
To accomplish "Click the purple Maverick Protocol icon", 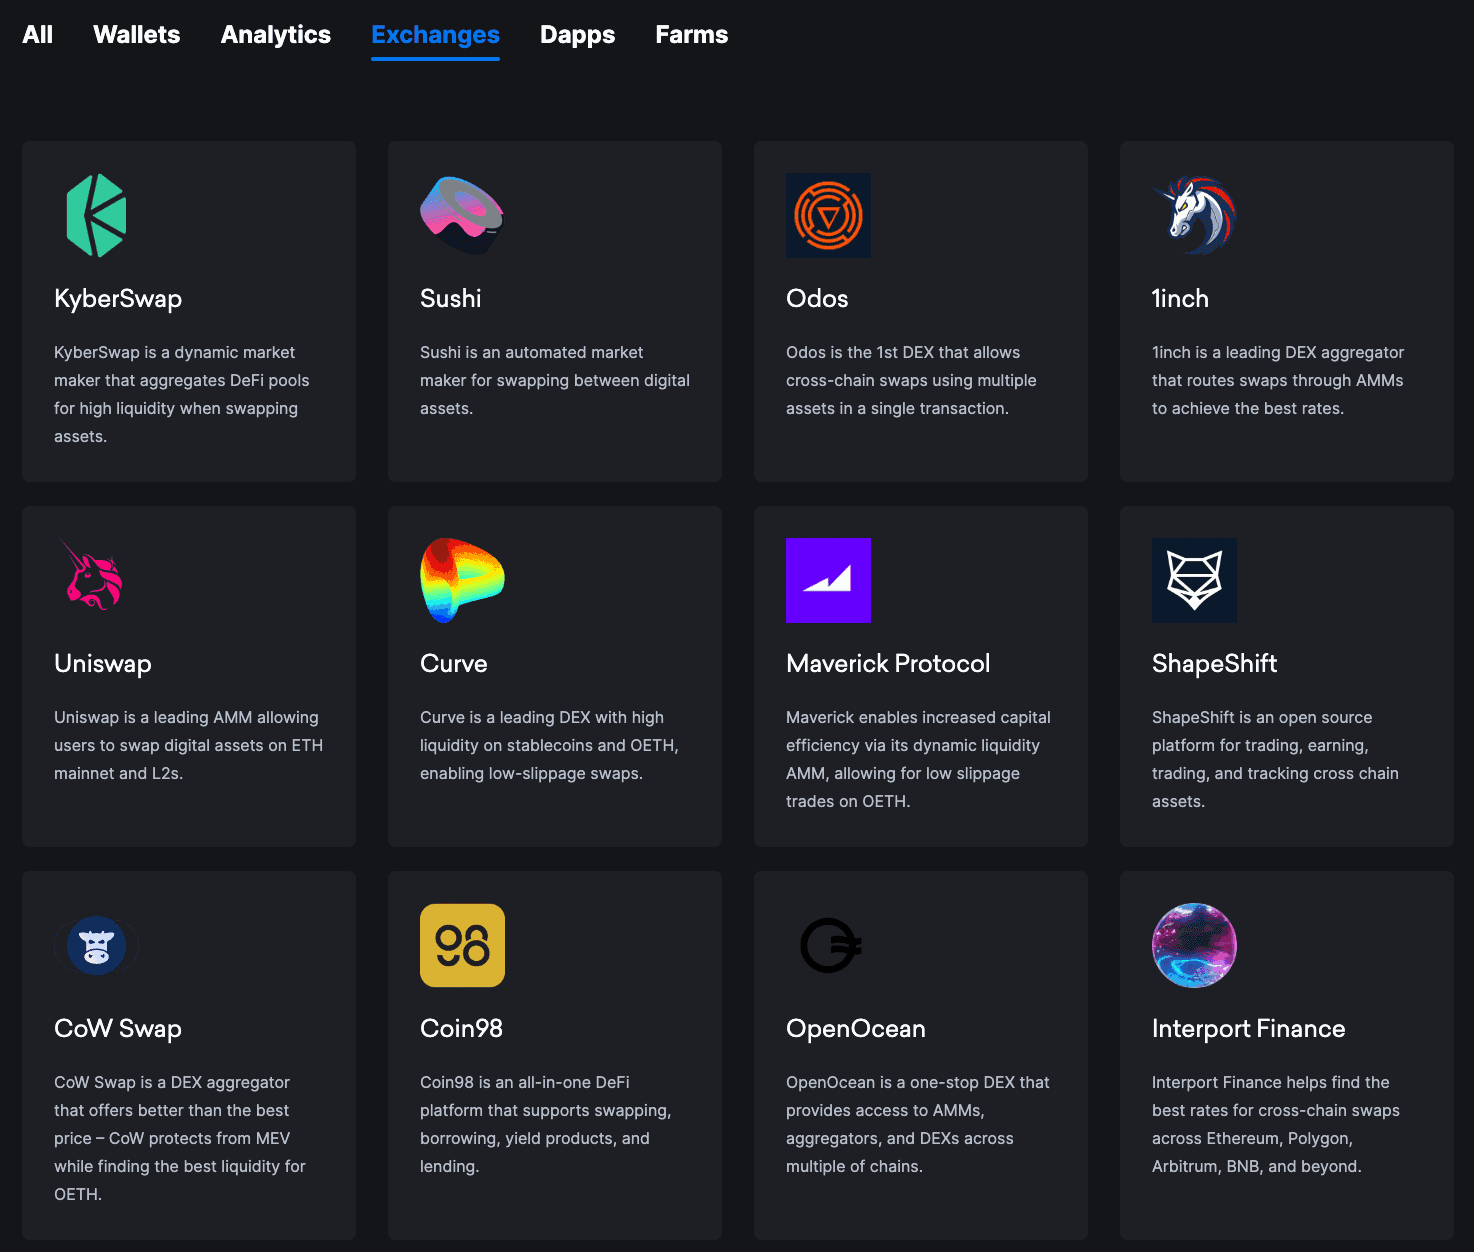I will click(x=828, y=580).
